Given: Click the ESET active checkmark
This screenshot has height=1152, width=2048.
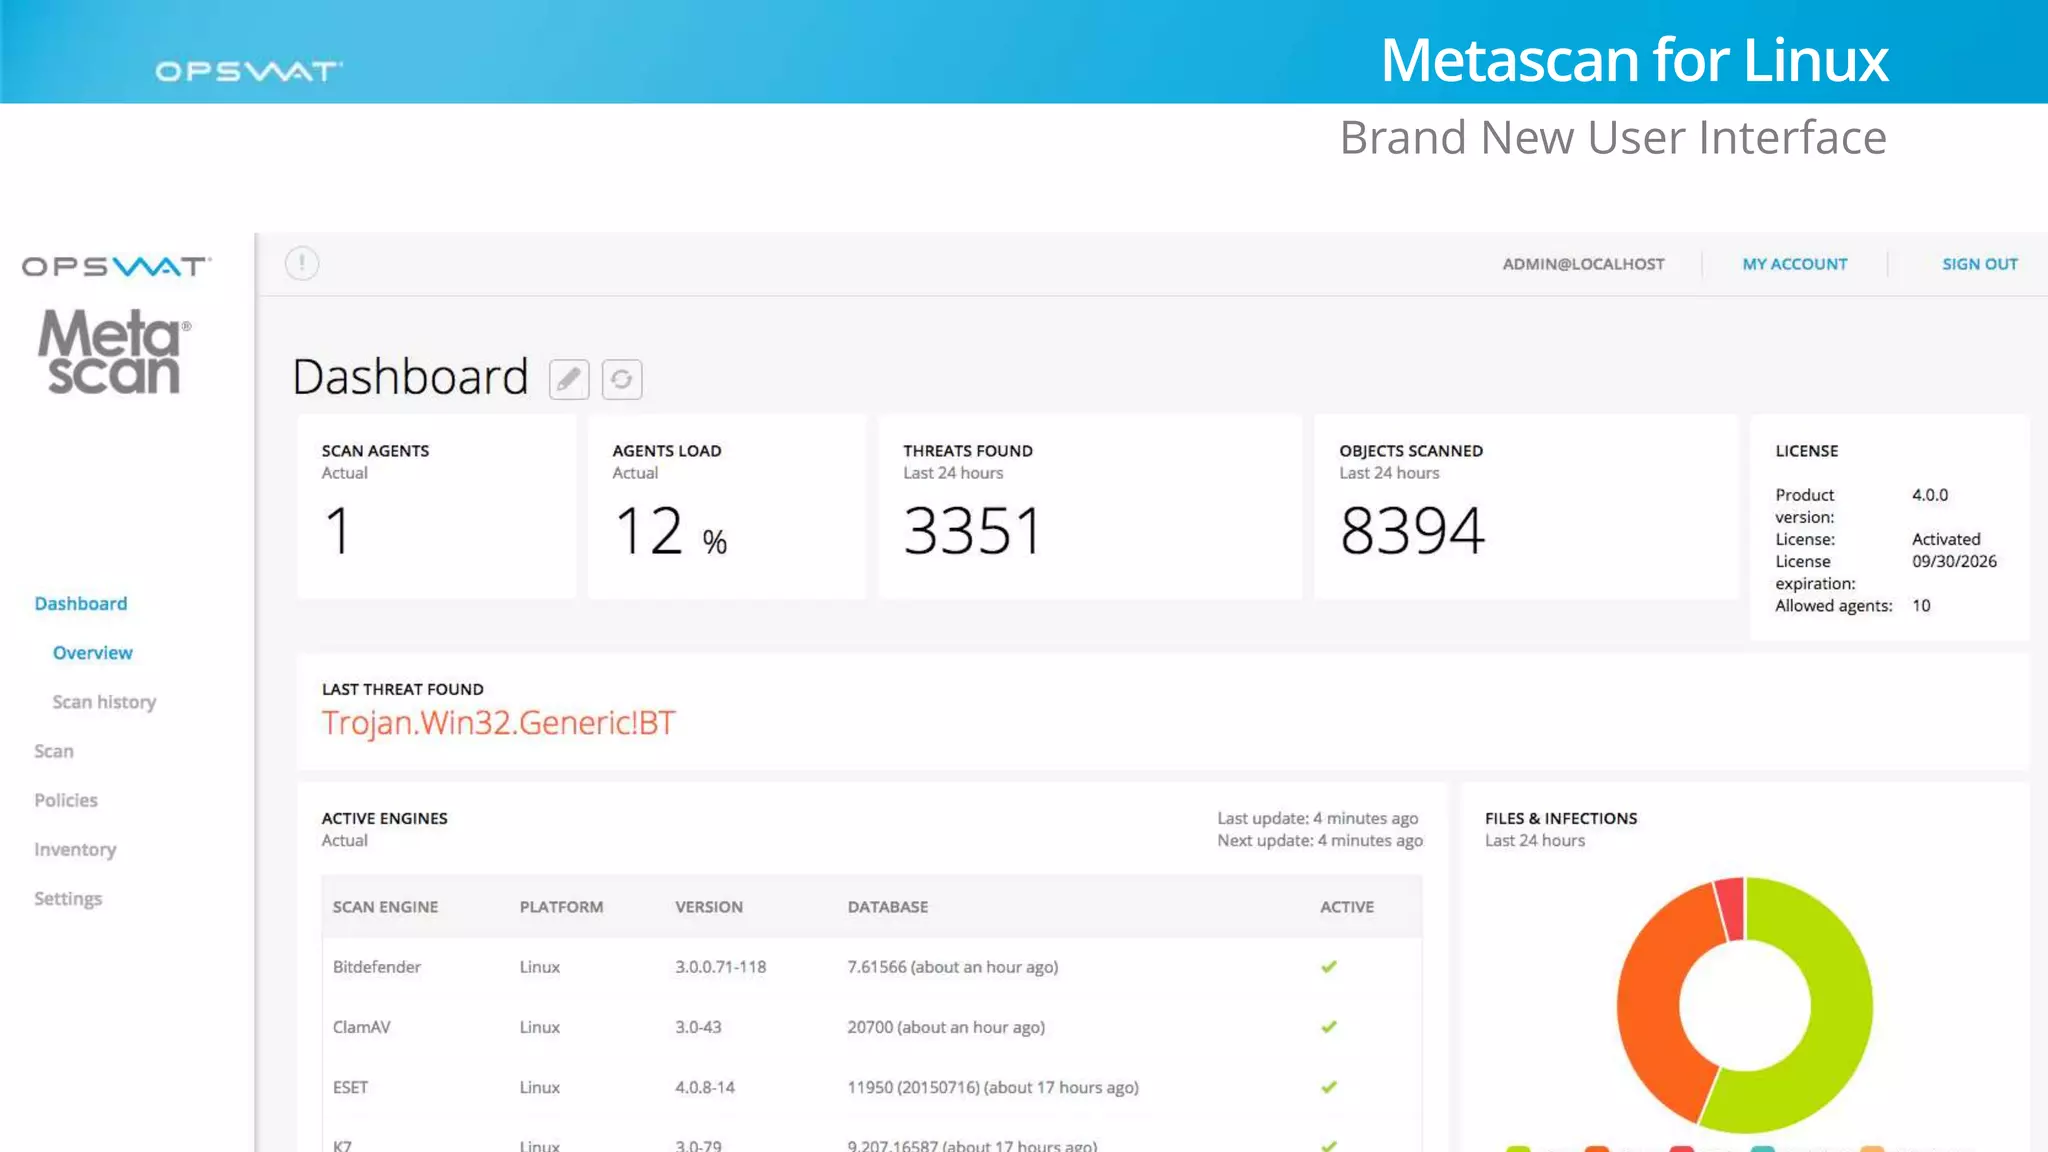Looking at the screenshot, I should [x=1329, y=1087].
